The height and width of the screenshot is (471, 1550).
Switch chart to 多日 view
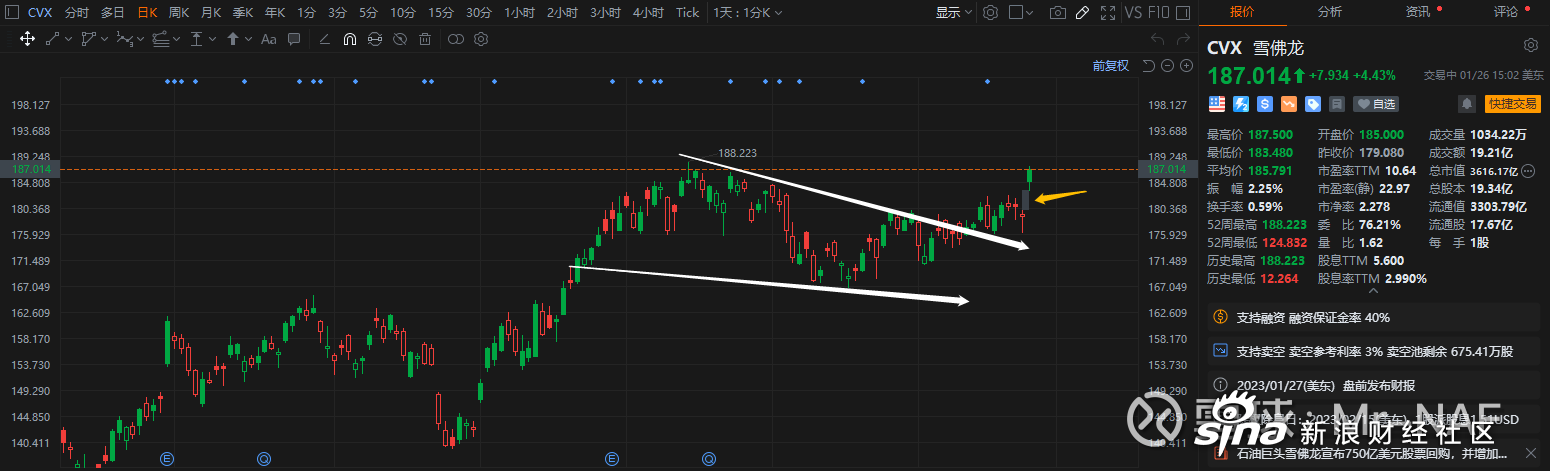(x=112, y=13)
